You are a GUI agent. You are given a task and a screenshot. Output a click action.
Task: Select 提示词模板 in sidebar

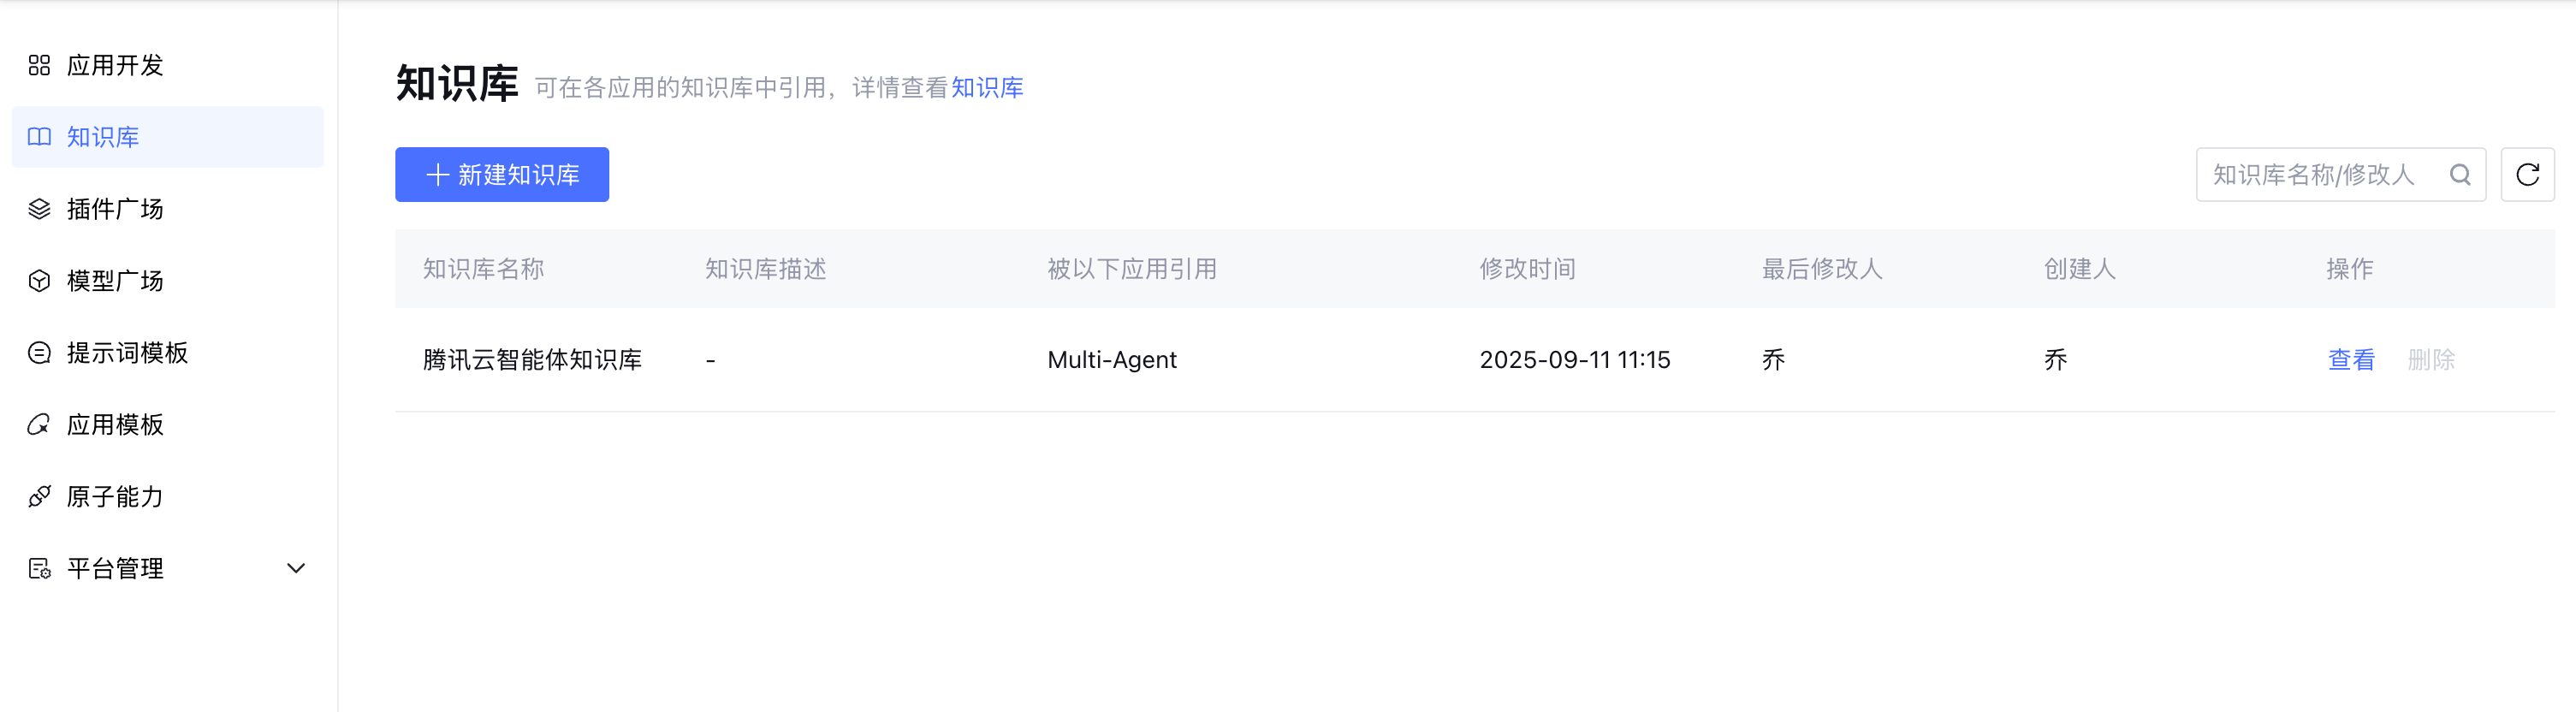click(x=127, y=353)
